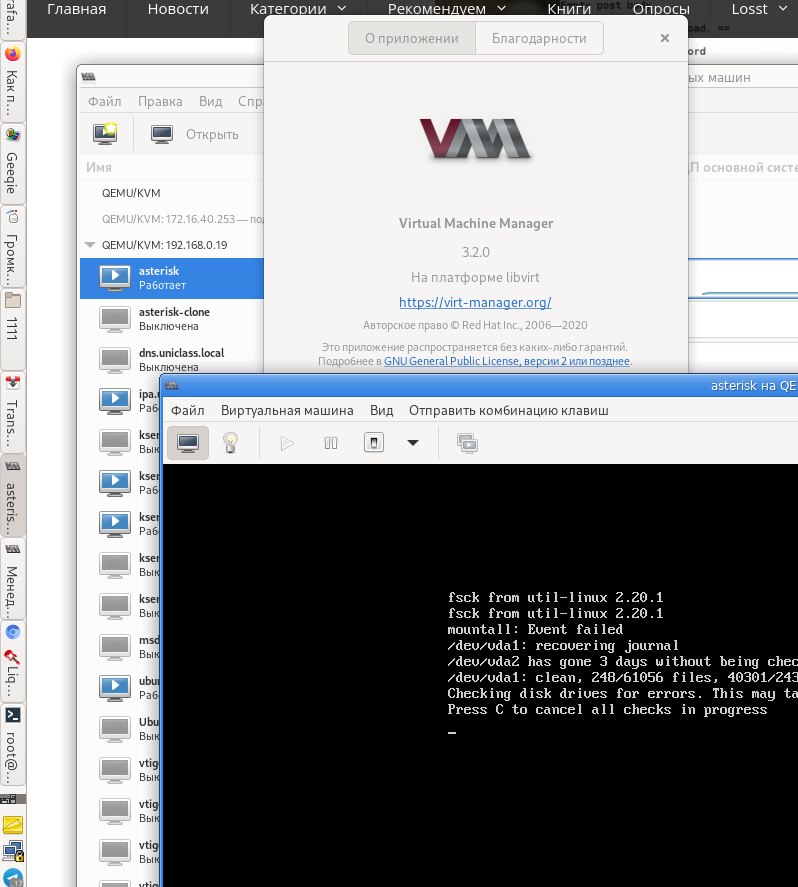Click the ubu VM running monitor icon
Image resolution: width=798 pixels, height=887 pixels.
click(x=115, y=687)
